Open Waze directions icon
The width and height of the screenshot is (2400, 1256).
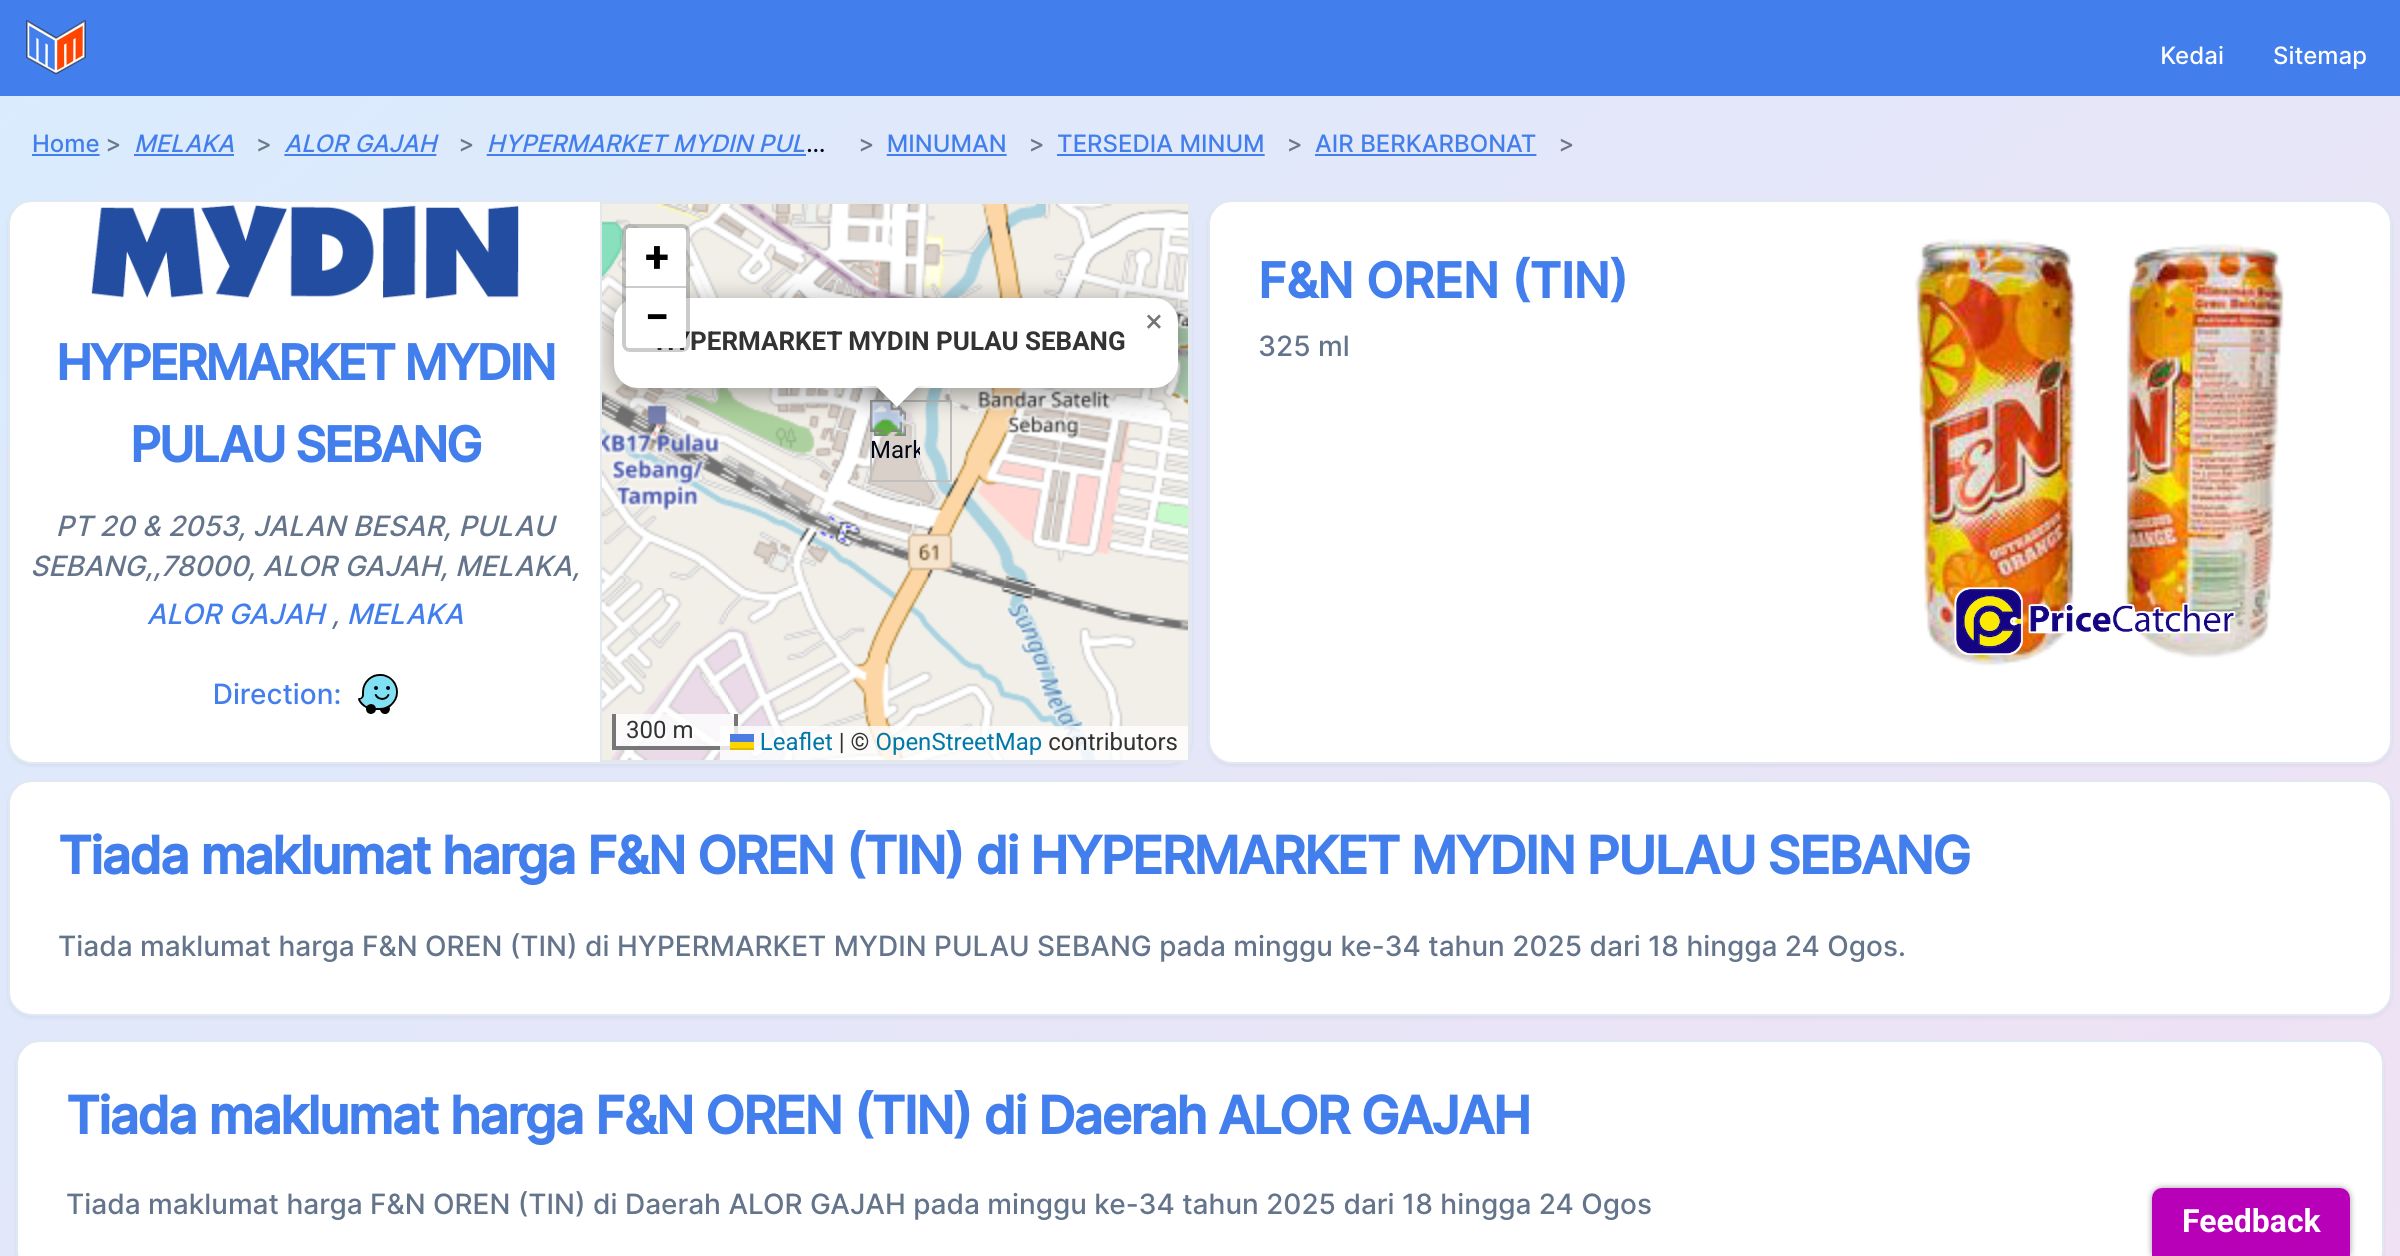pyautogui.click(x=379, y=693)
